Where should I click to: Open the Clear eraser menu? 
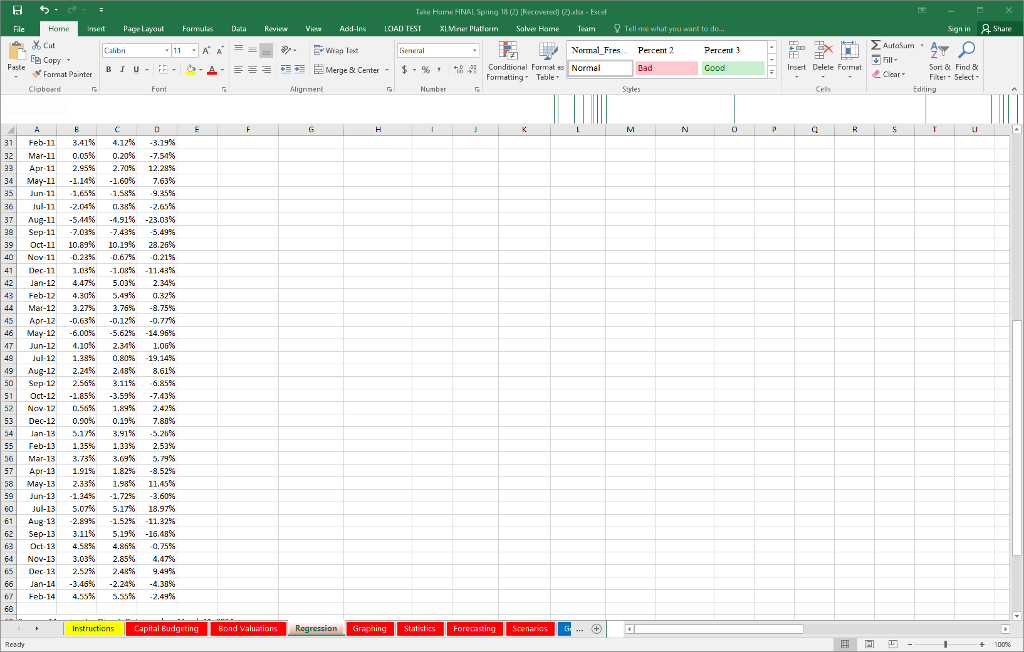click(889, 74)
